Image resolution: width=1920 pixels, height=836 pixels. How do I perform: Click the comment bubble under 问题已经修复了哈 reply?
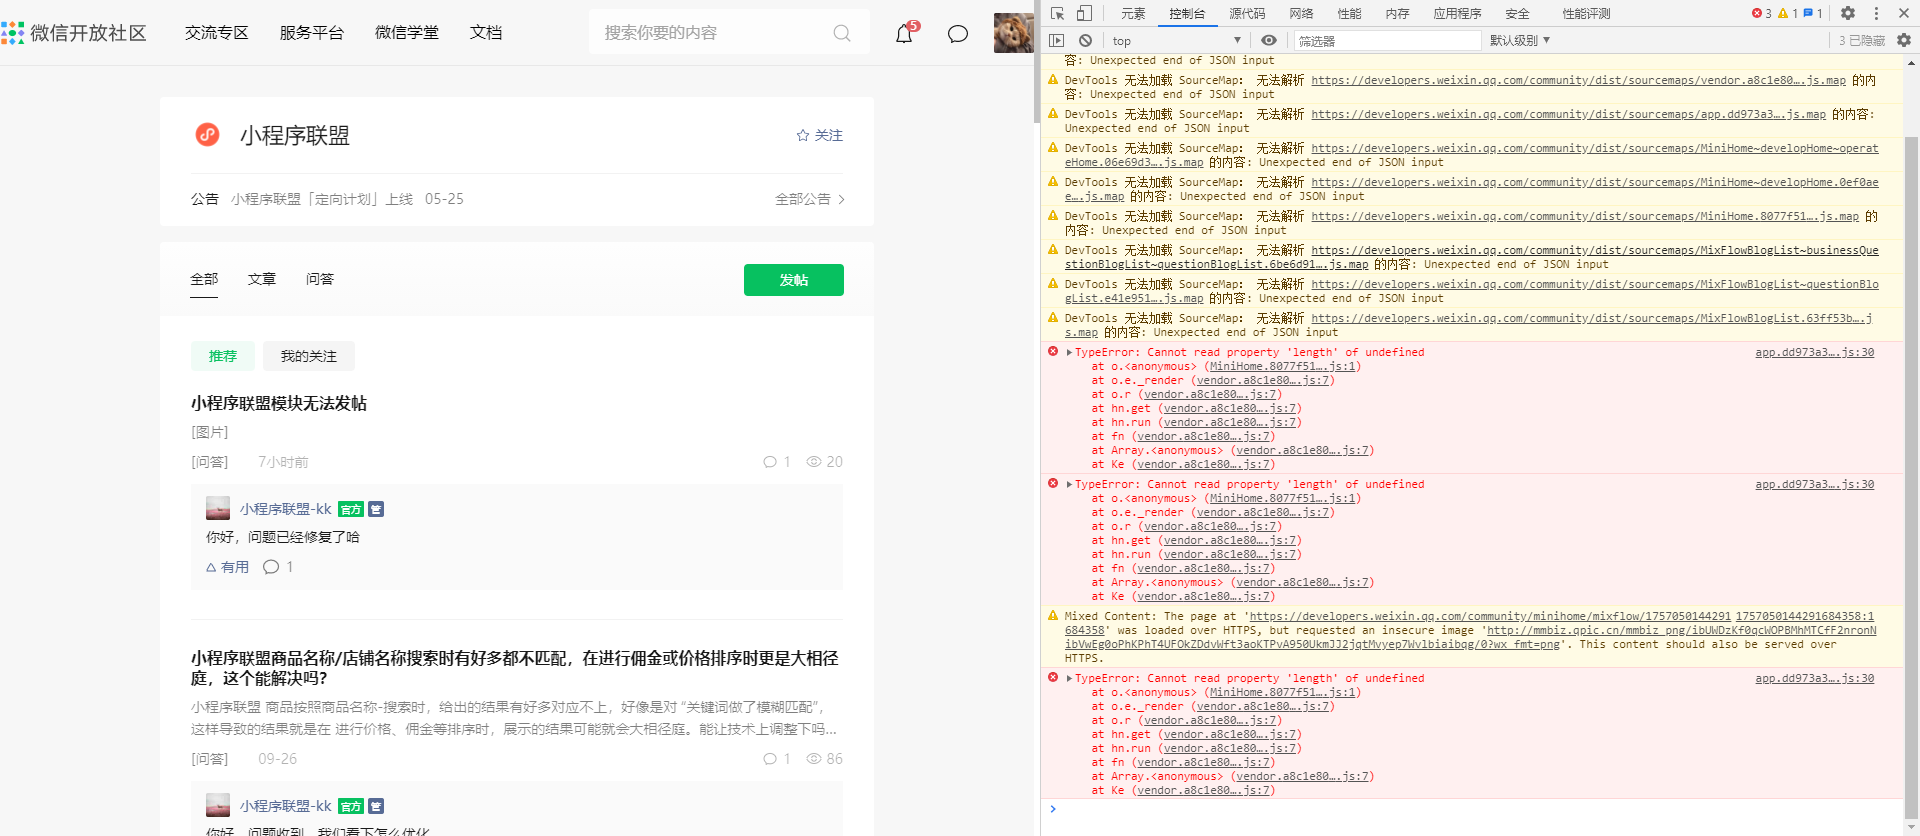[x=271, y=567]
